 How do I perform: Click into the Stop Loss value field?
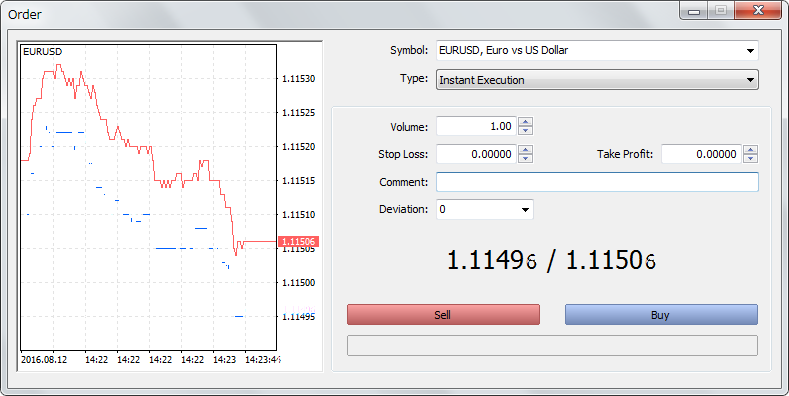[x=476, y=154]
